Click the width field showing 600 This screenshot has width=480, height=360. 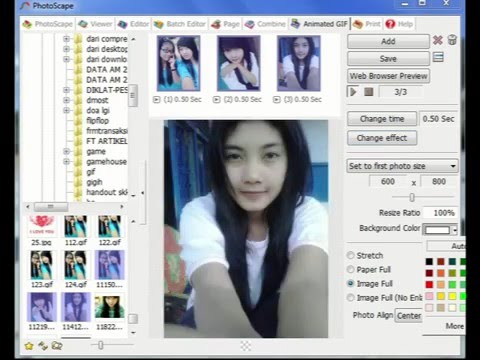387,181
